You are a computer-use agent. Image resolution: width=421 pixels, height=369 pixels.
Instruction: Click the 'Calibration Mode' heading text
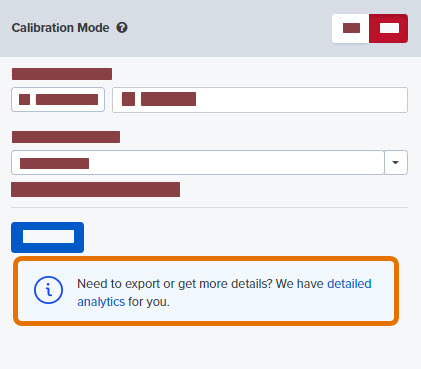[x=60, y=28]
